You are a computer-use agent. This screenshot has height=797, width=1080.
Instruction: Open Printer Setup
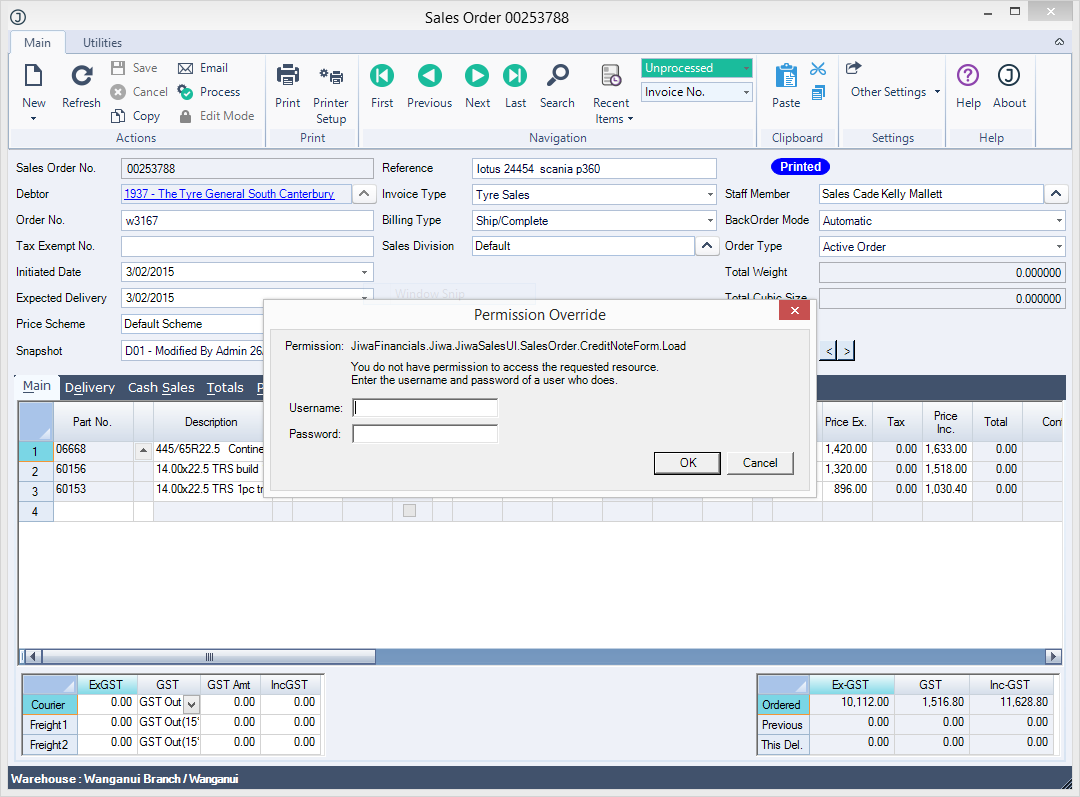331,77
